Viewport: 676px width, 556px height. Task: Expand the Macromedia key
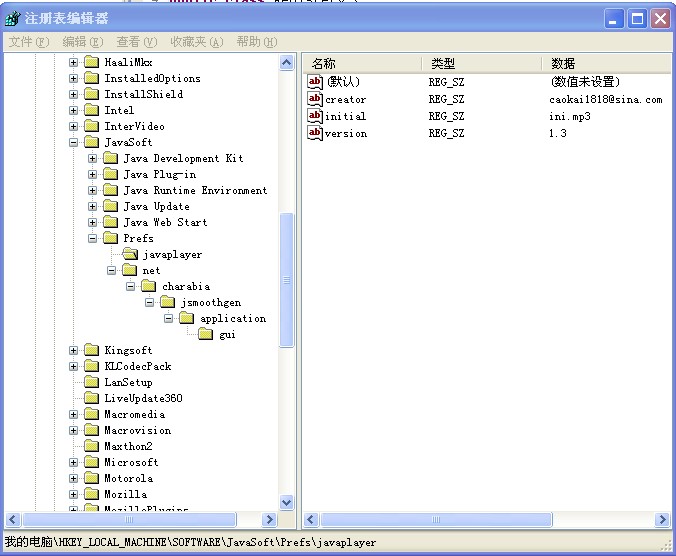click(73, 415)
